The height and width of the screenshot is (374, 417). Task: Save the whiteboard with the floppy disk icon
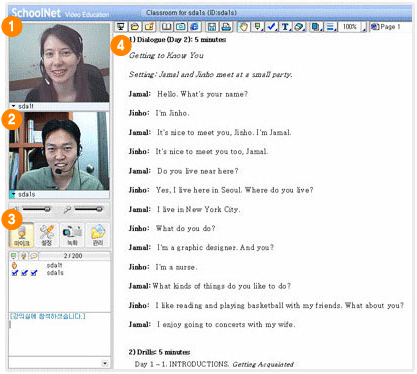212,27
